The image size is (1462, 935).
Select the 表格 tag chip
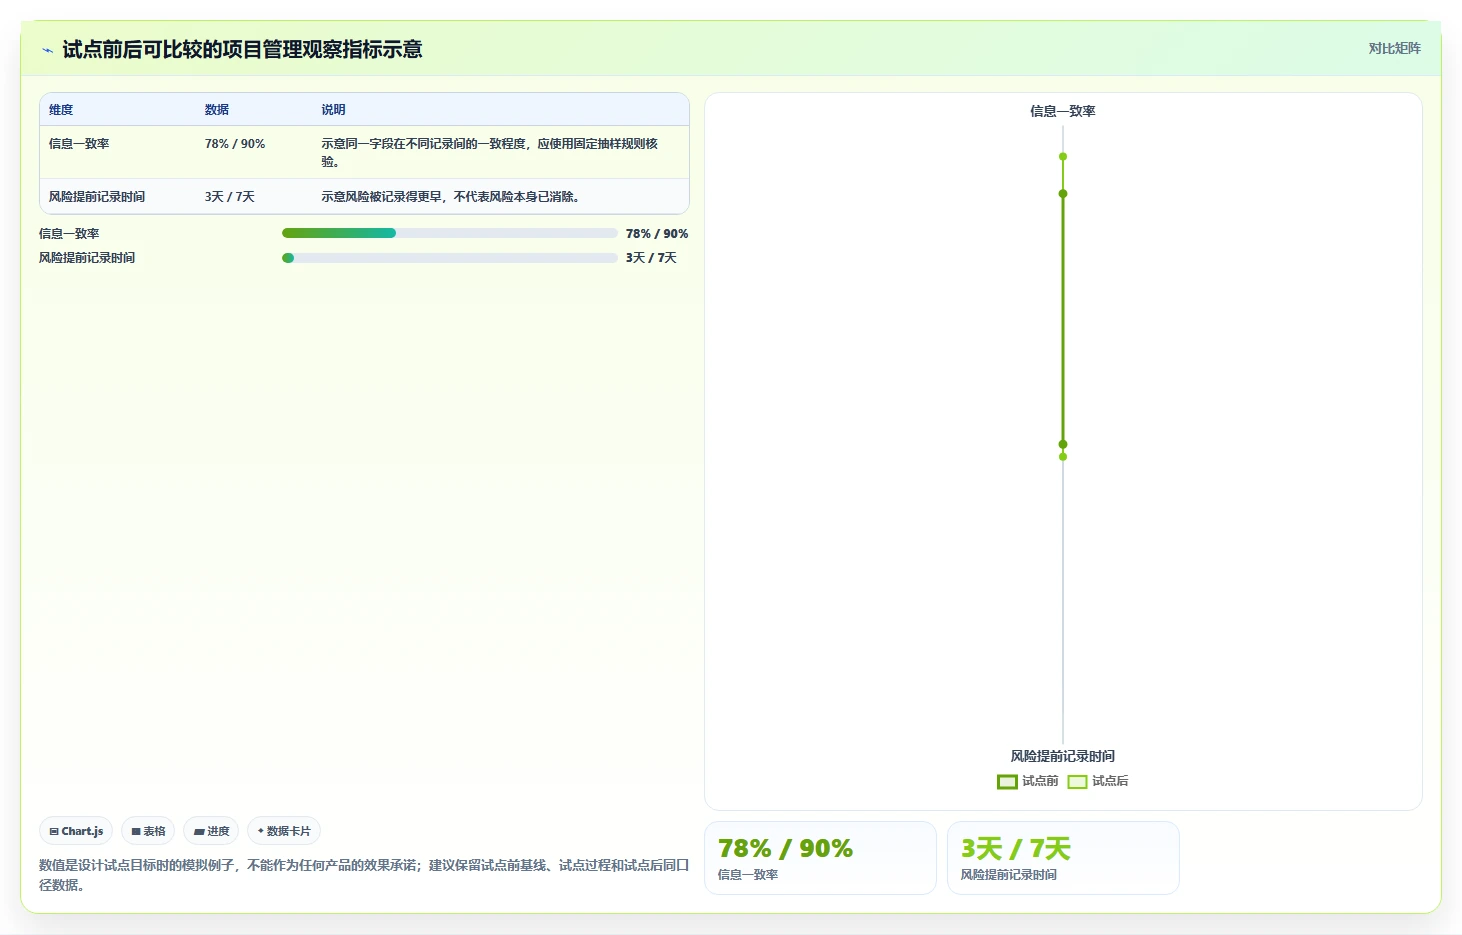pos(148,831)
